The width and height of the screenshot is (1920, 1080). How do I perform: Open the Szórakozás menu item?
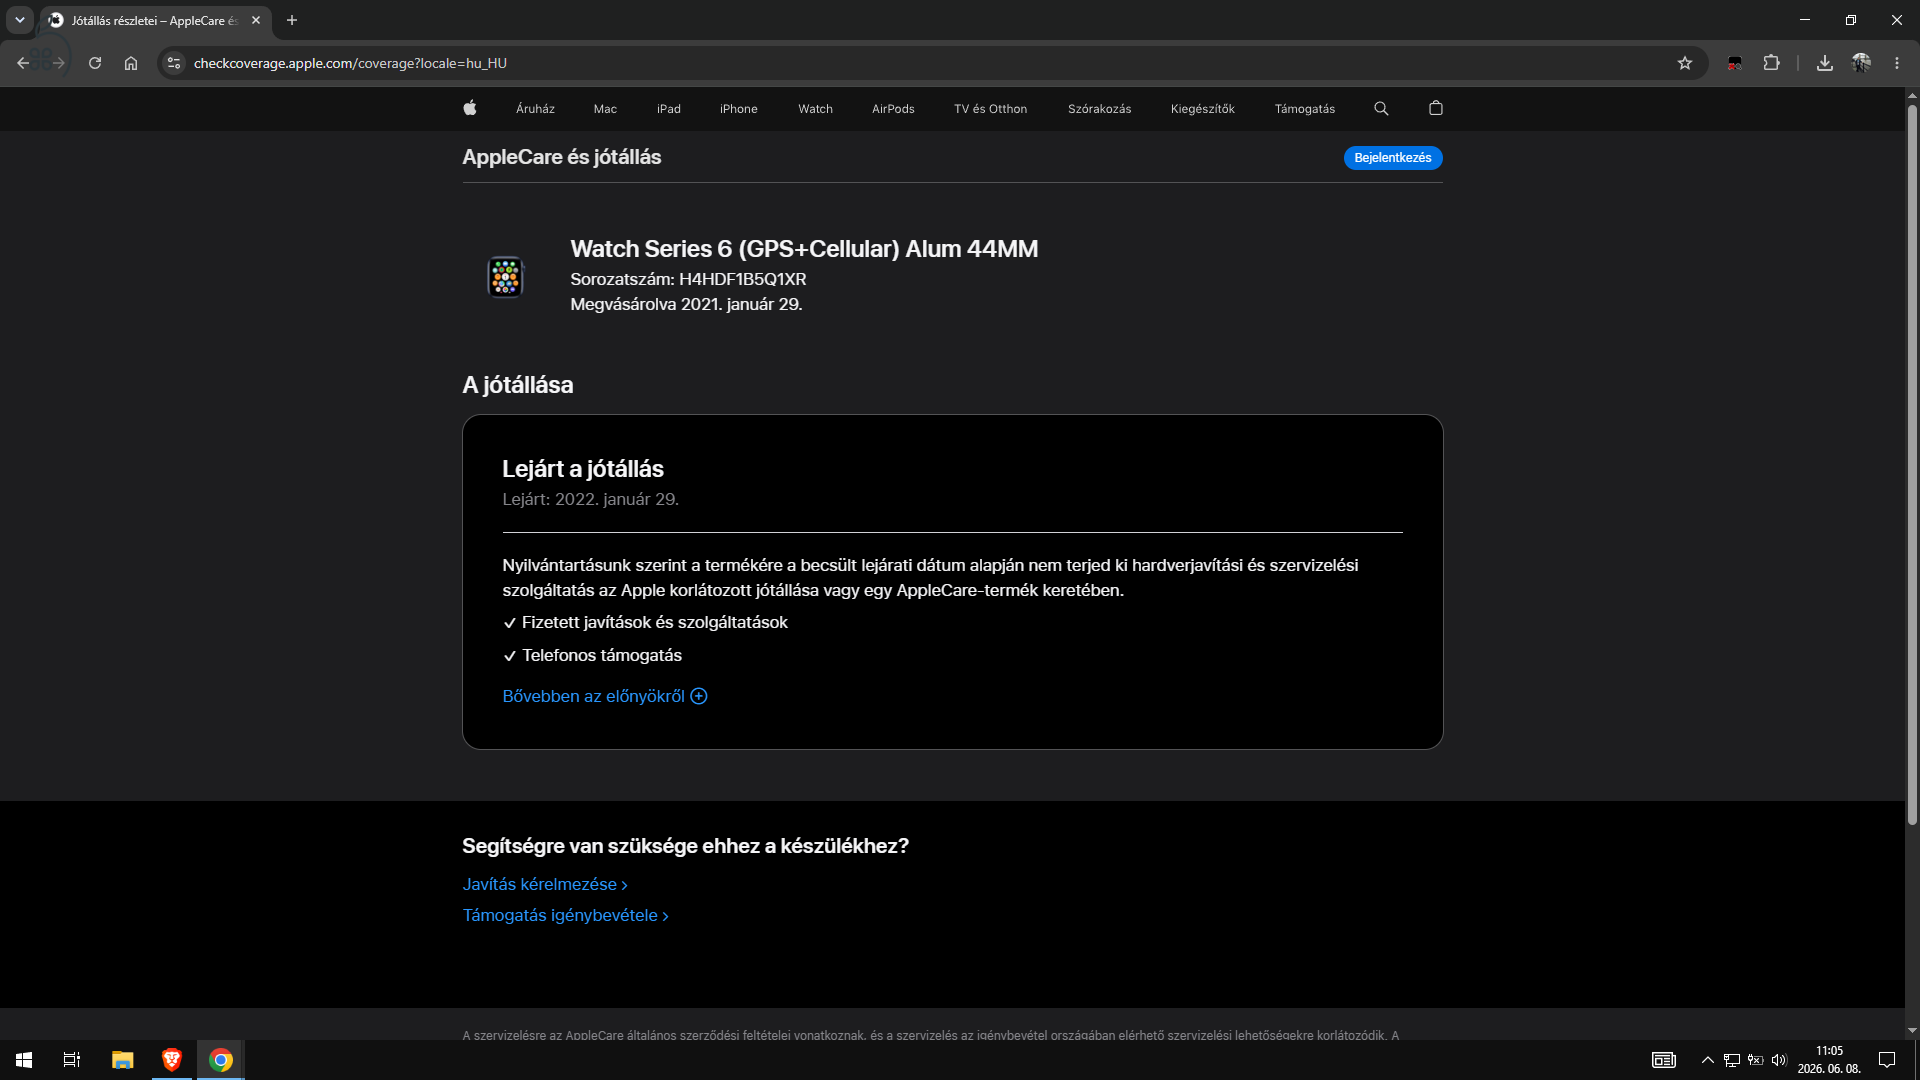point(1100,109)
